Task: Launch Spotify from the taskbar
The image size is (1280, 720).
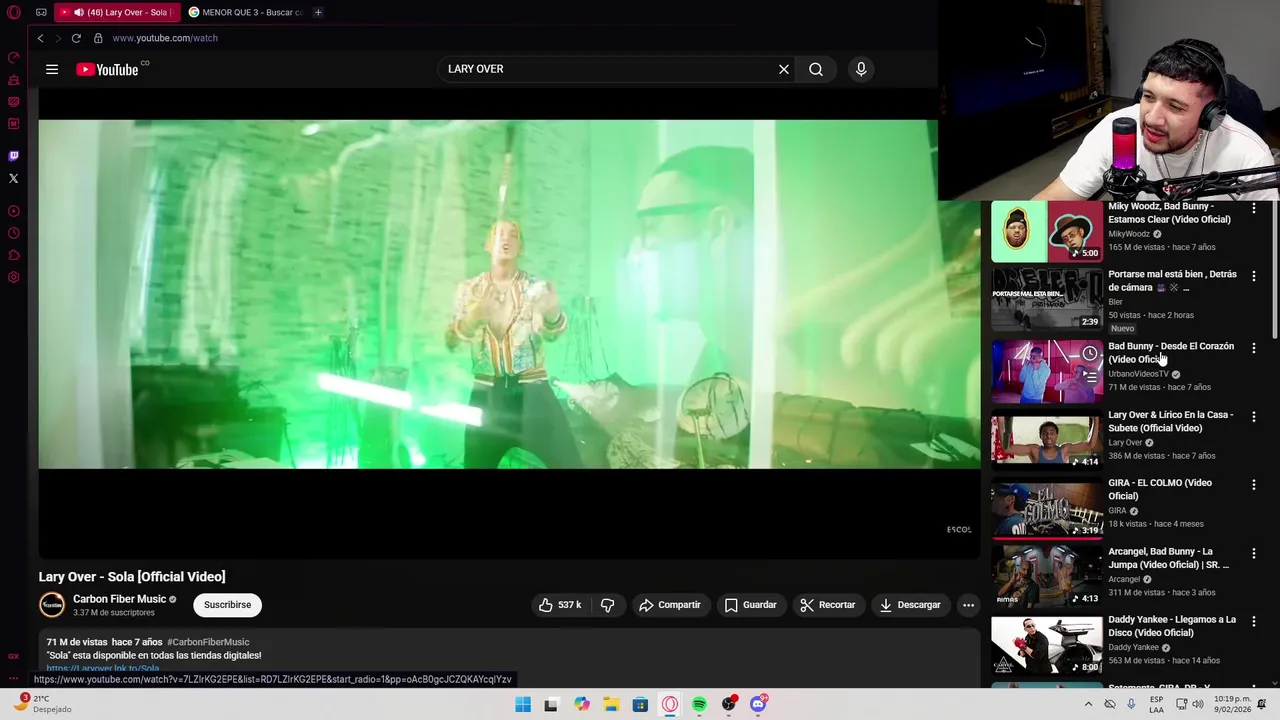Action: point(699,705)
